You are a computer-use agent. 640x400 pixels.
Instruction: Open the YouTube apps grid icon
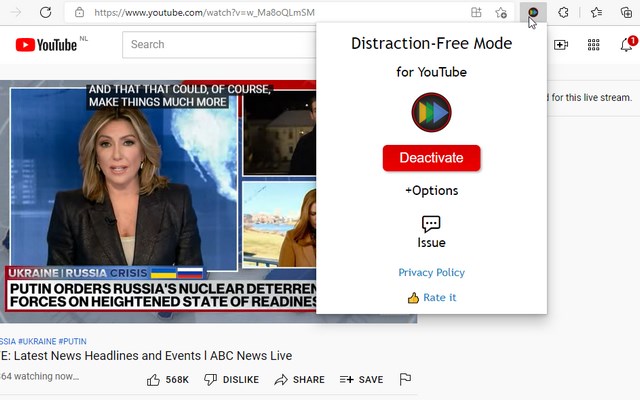[x=593, y=44]
